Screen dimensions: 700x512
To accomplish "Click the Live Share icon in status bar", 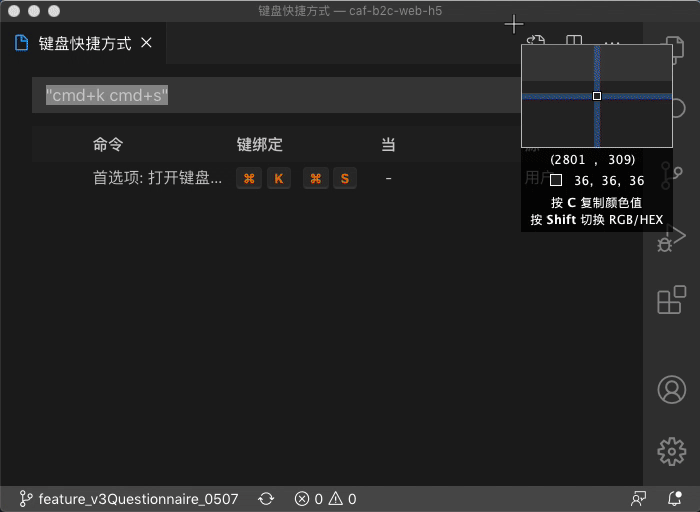I will pos(638,498).
